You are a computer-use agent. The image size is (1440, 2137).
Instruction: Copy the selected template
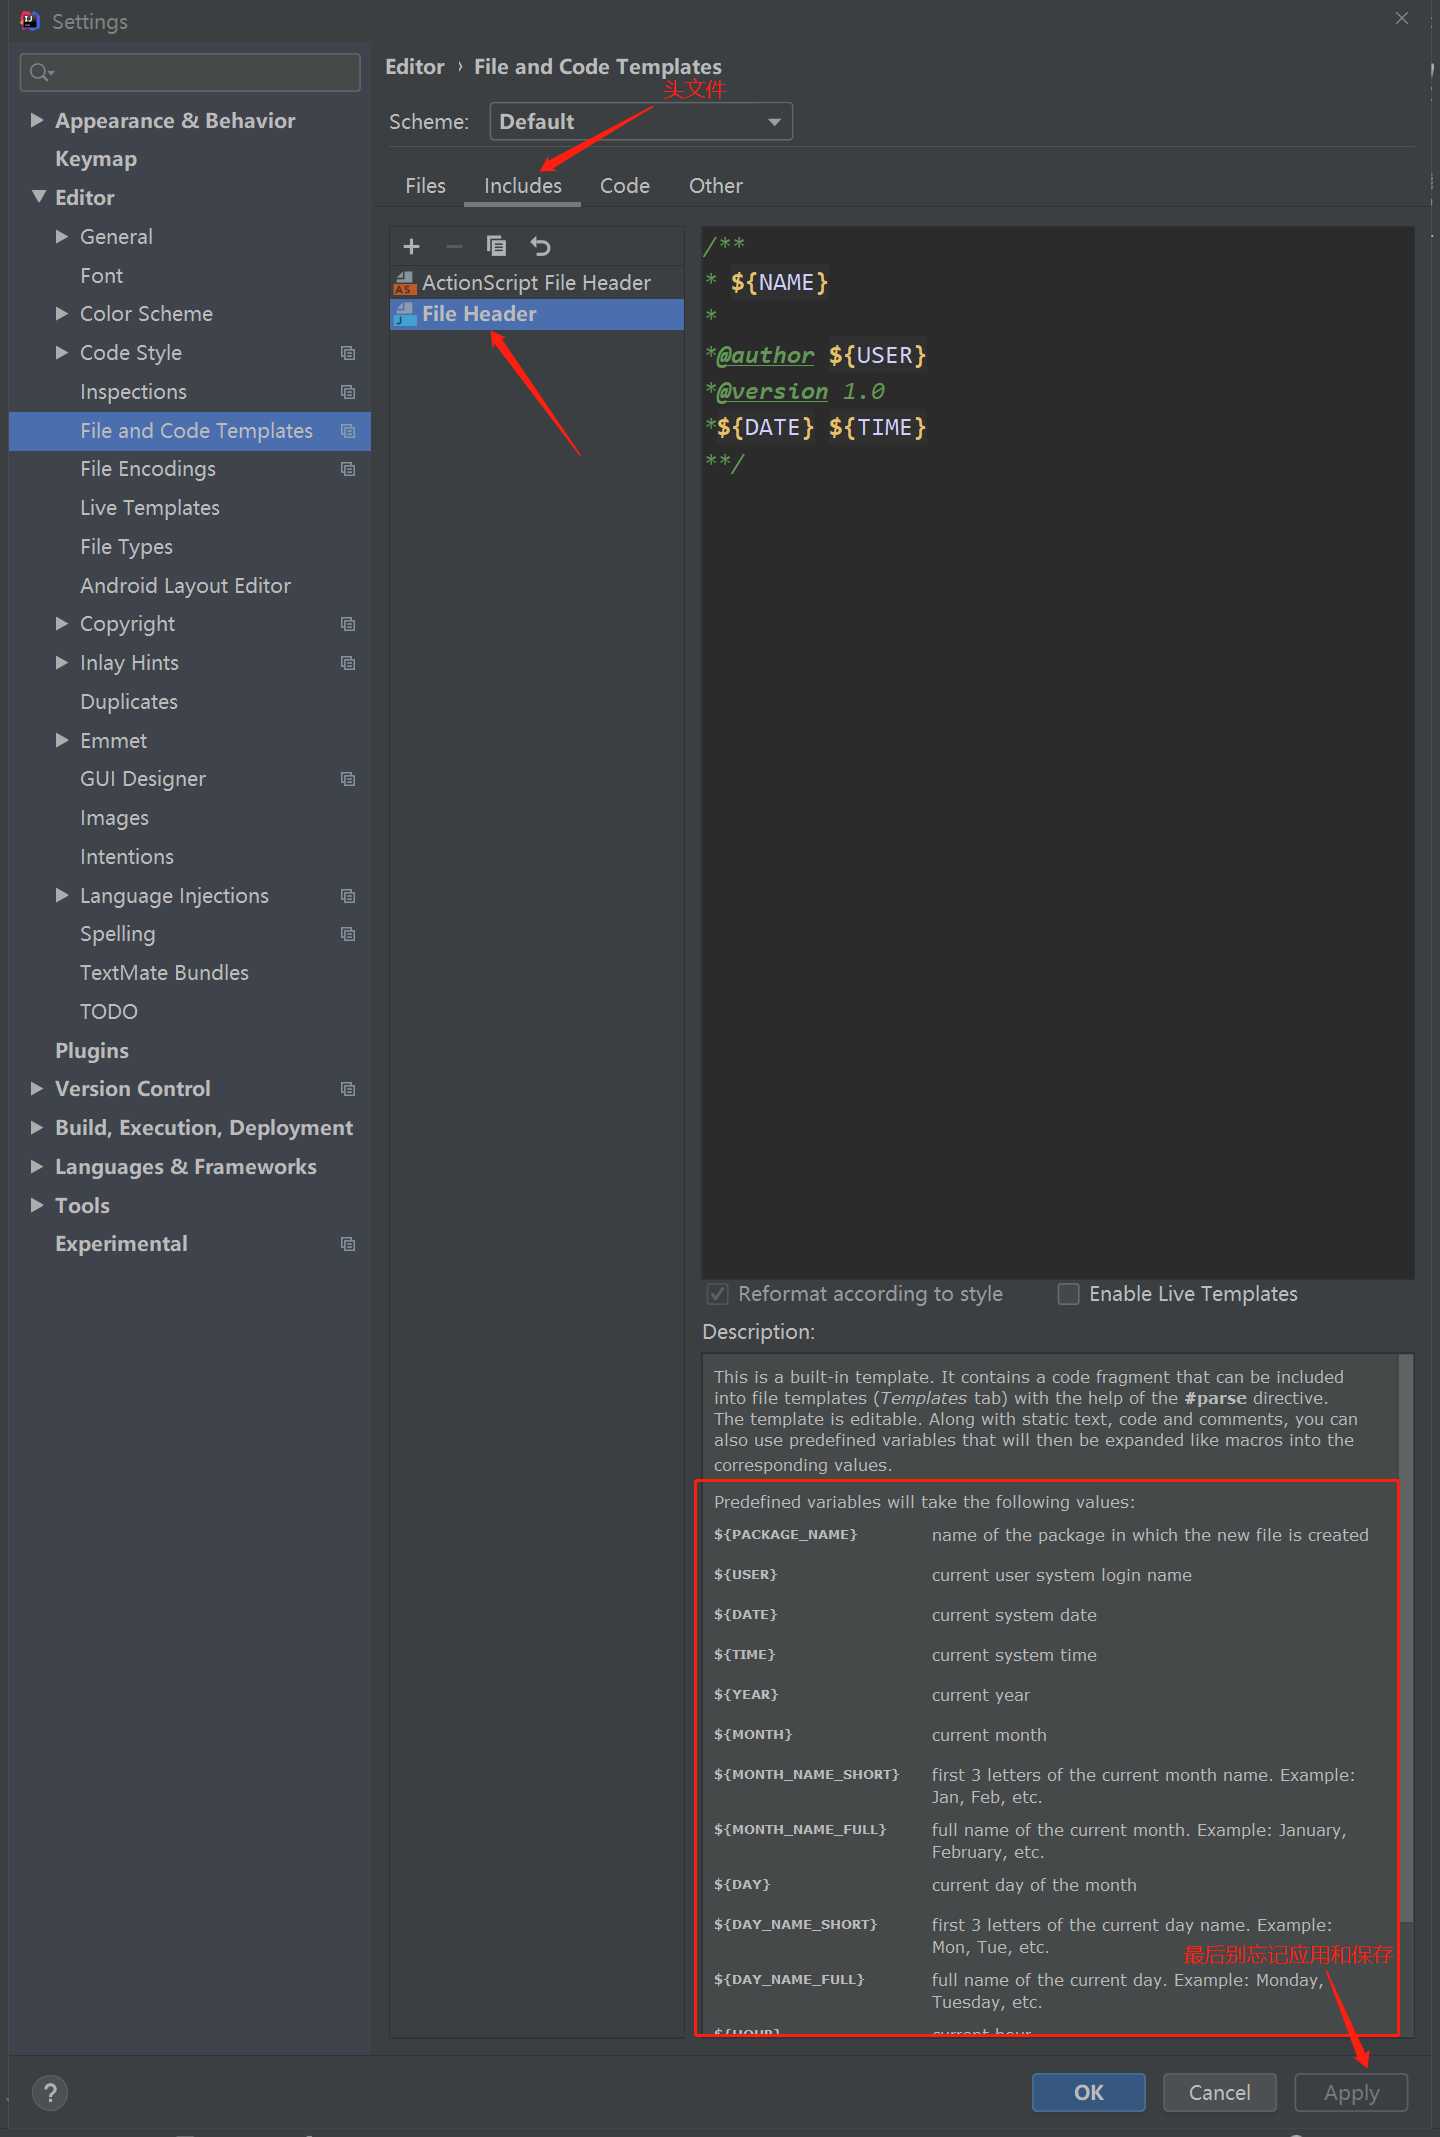[496, 246]
